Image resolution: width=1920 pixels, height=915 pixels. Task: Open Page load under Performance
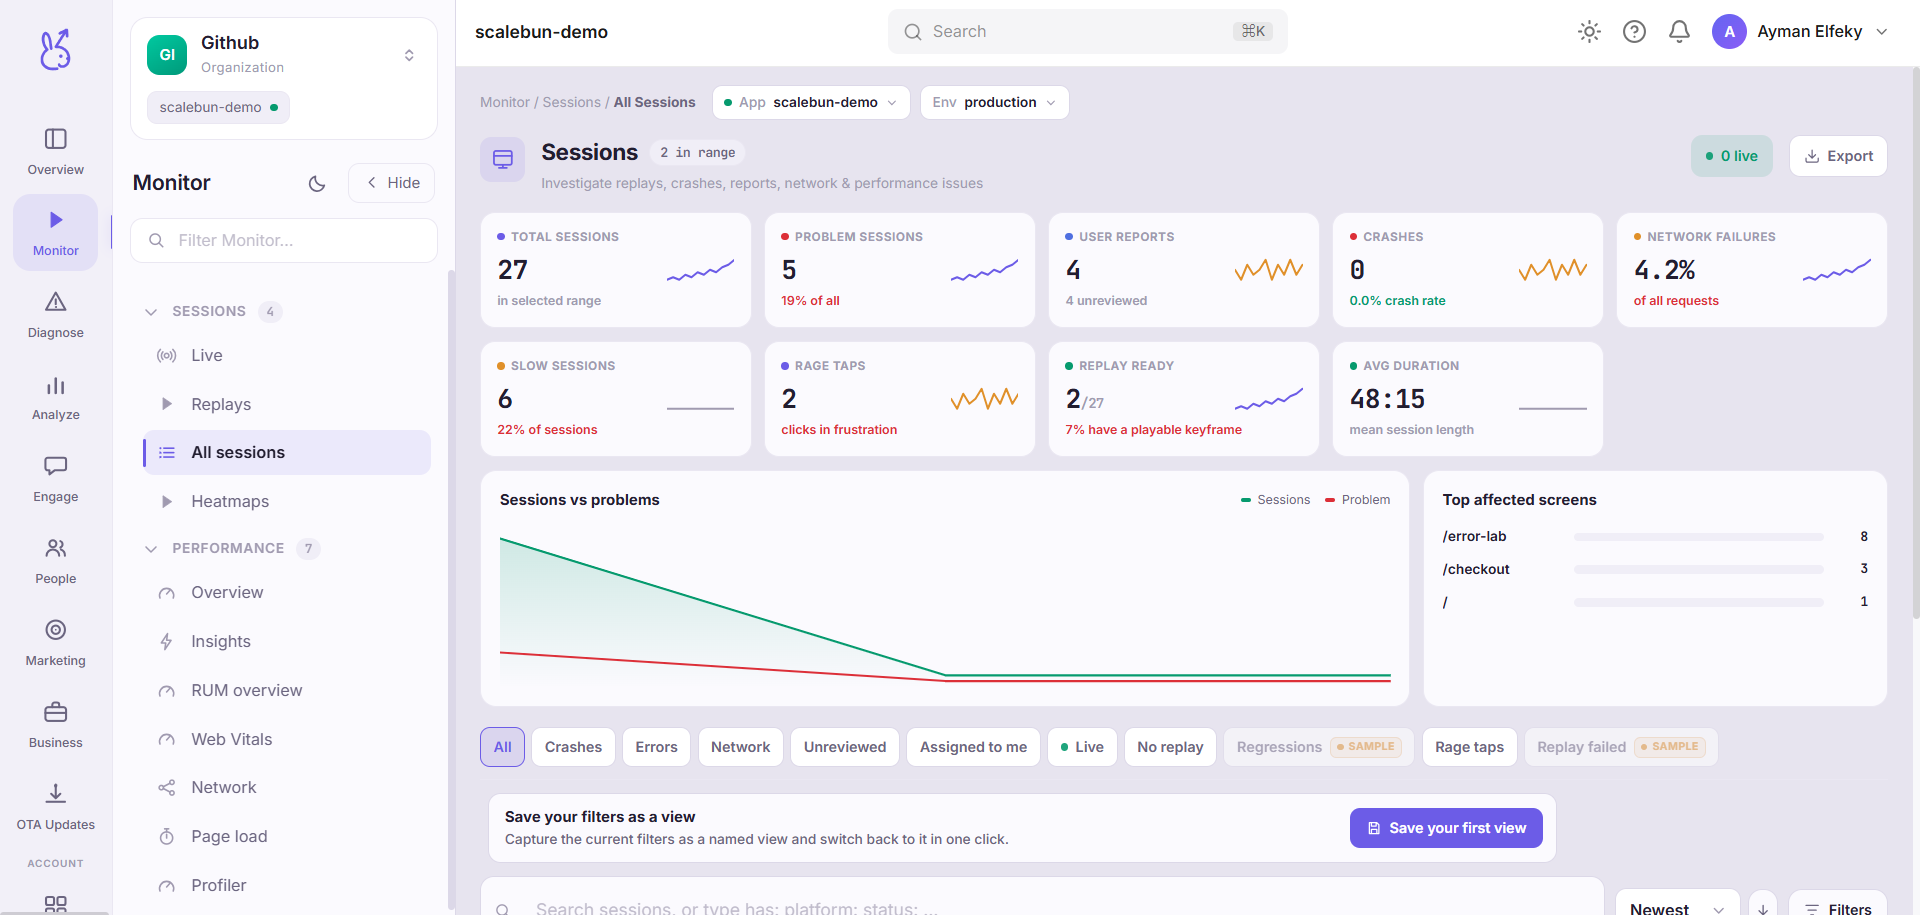coord(287,836)
